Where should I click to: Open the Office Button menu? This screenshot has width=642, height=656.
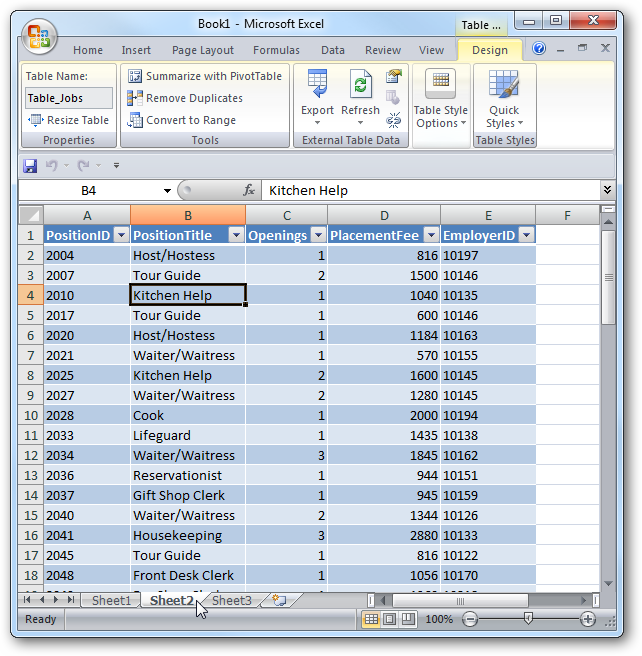coord(39,38)
